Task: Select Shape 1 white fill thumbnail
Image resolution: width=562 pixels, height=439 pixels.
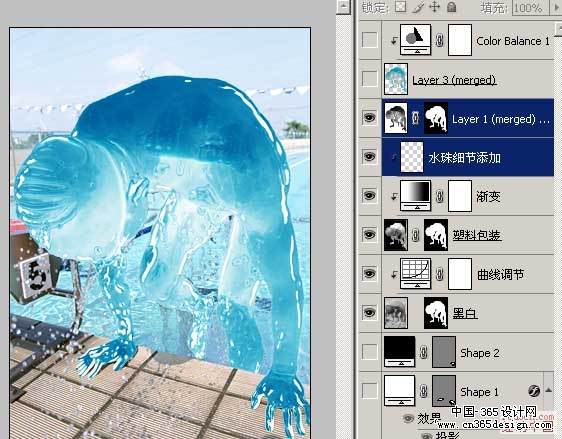Action: tap(399, 391)
